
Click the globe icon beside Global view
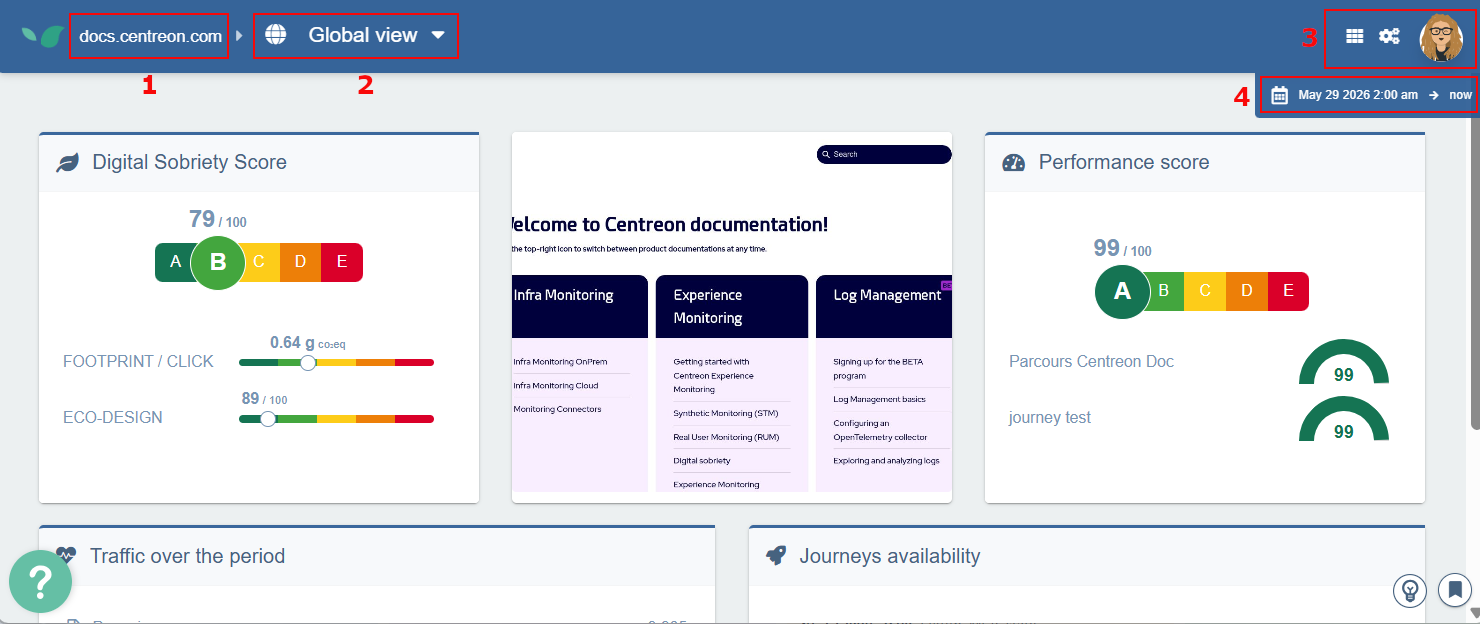point(276,34)
